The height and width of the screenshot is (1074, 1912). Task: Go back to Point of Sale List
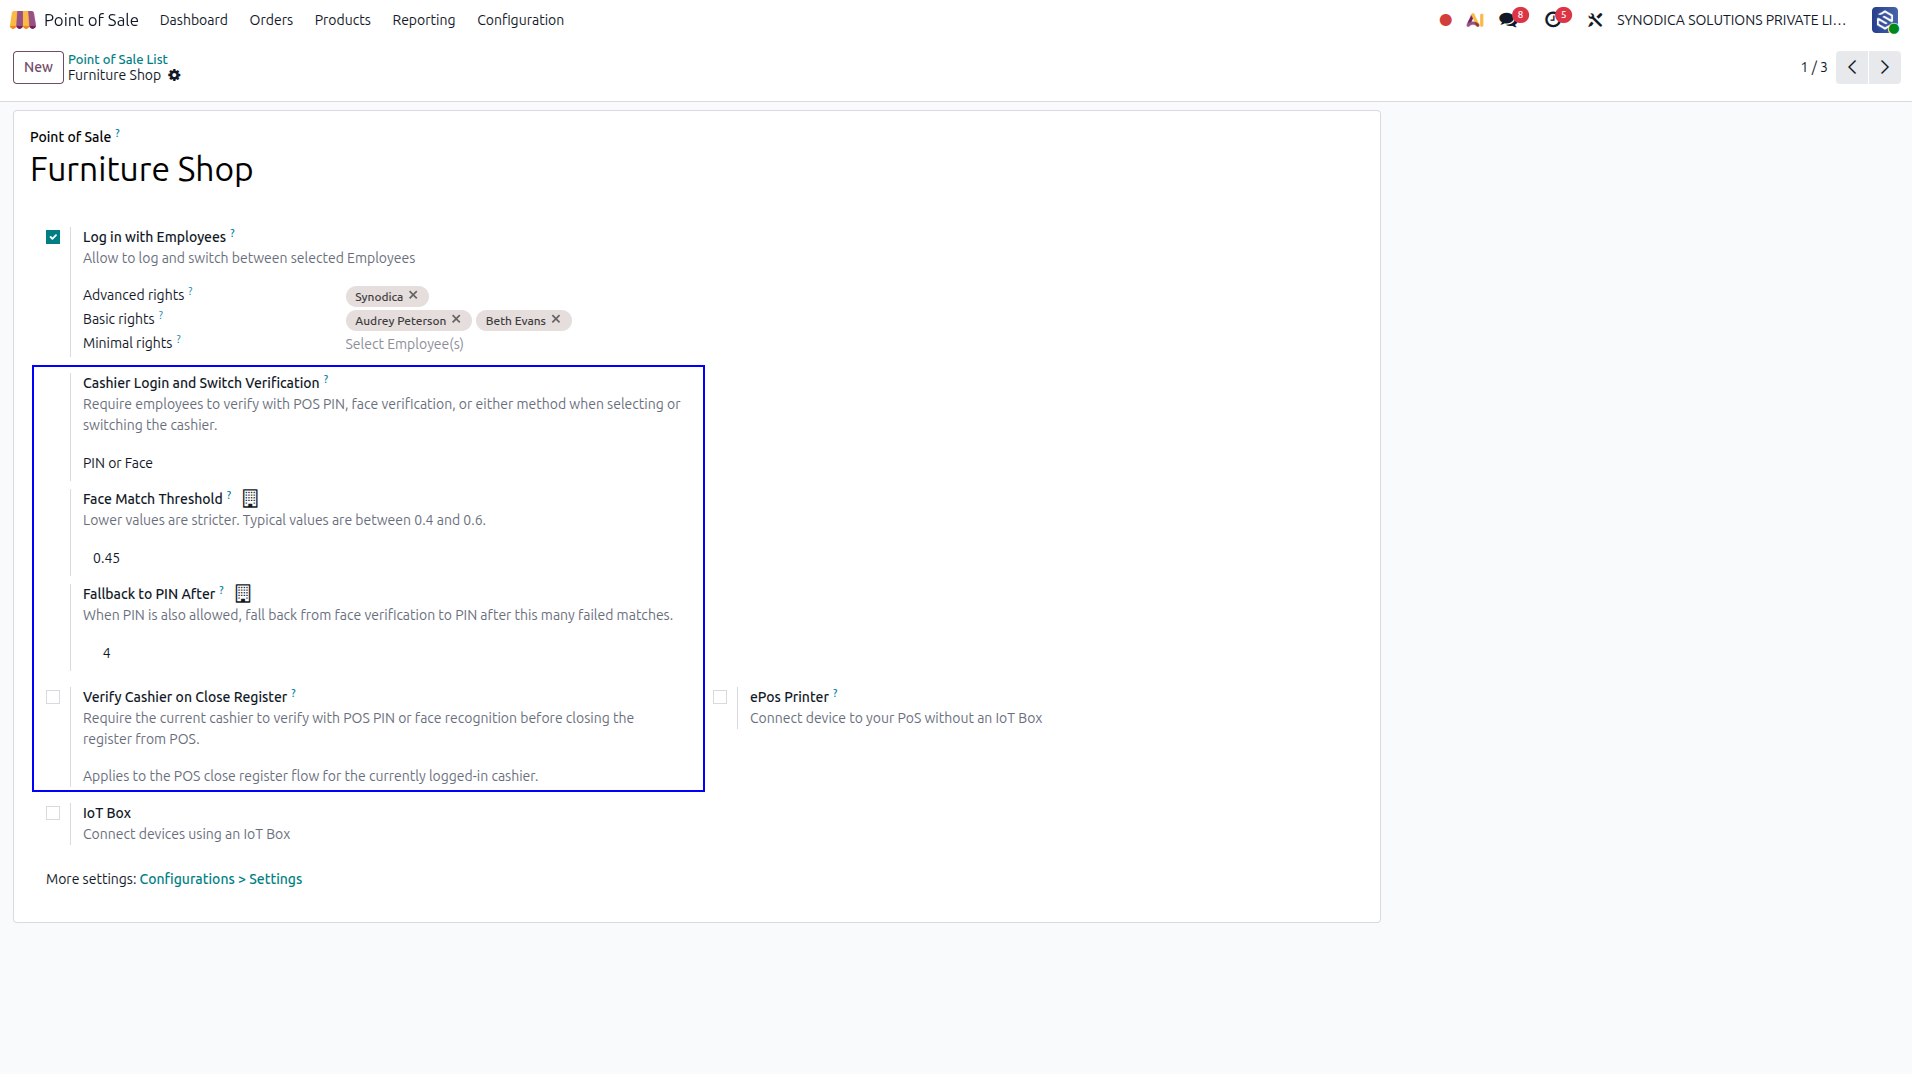pyautogui.click(x=118, y=59)
